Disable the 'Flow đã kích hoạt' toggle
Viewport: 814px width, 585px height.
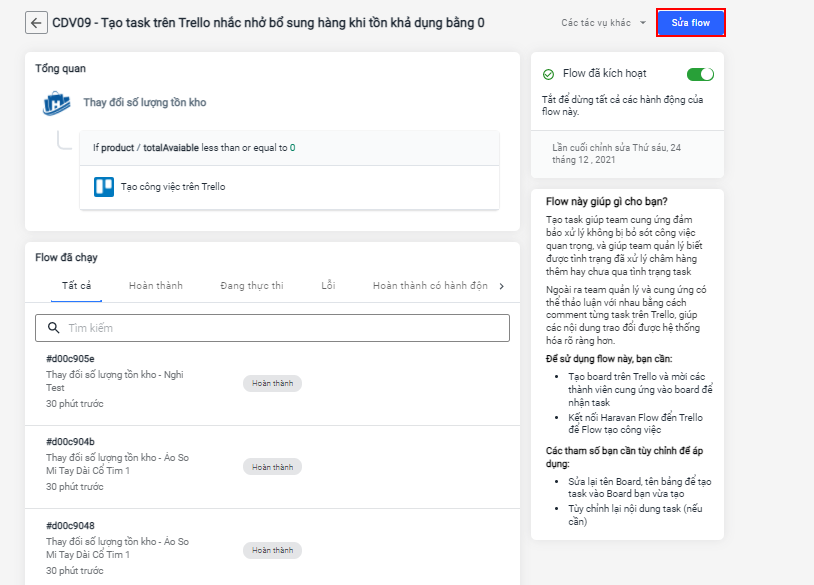pyautogui.click(x=700, y=74)
